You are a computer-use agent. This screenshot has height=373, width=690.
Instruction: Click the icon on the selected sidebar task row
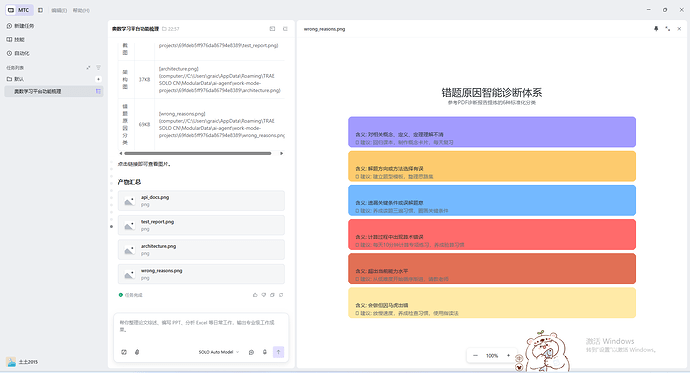98,91
